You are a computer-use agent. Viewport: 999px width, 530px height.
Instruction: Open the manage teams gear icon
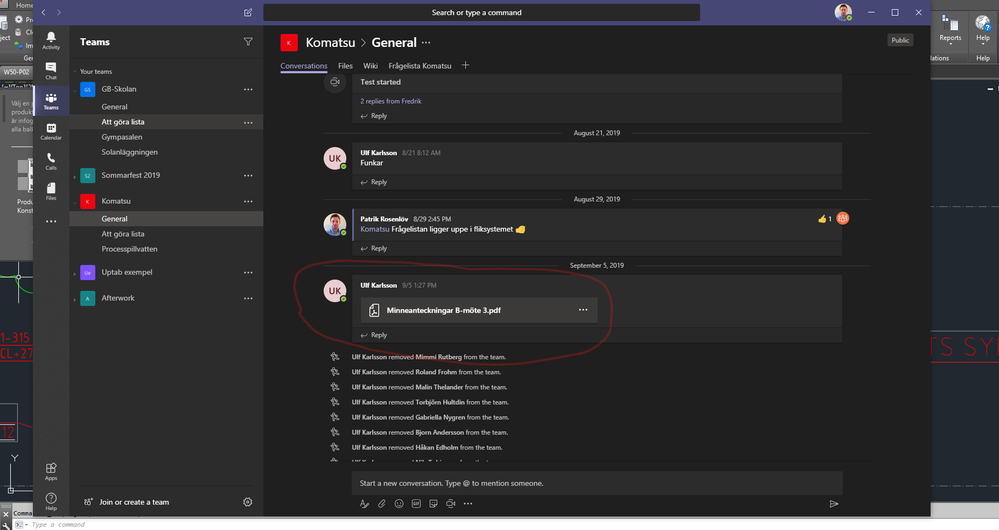[x=248, y=502]
